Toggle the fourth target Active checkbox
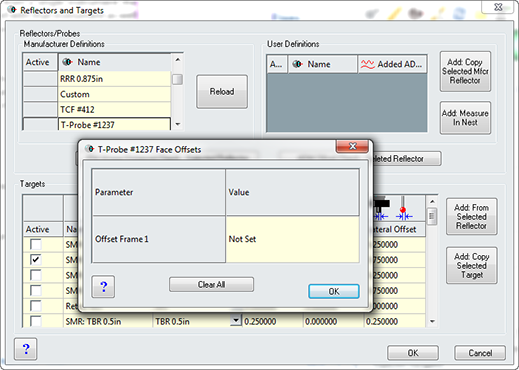Viewport: 519px width, 370px height. pyautogui.click(x=36, y=290)
